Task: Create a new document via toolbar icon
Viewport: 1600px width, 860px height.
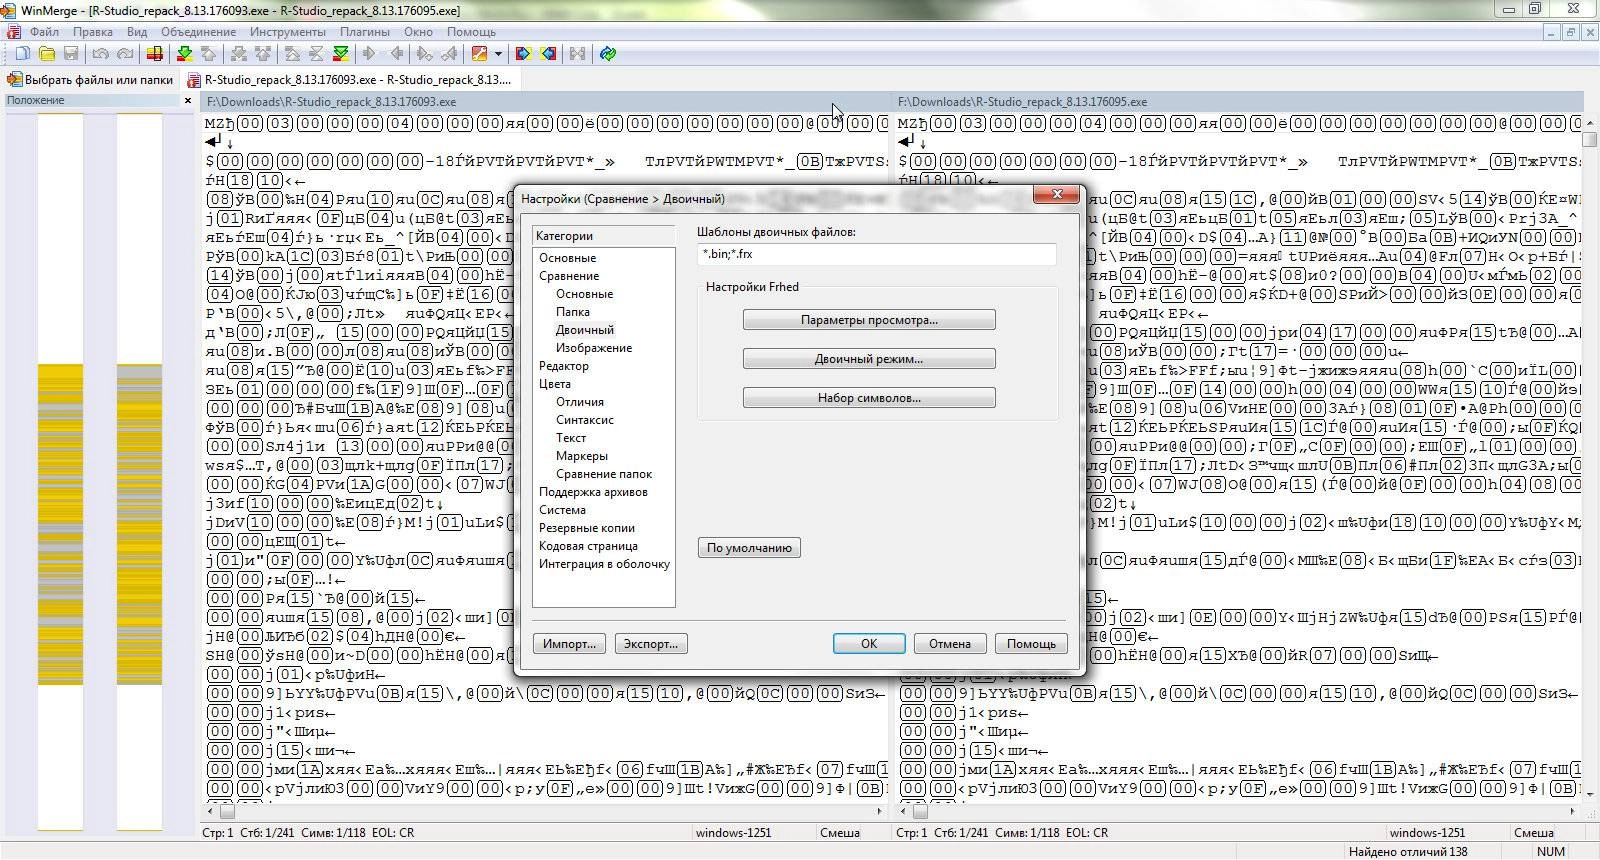Action: click(22, 54)
